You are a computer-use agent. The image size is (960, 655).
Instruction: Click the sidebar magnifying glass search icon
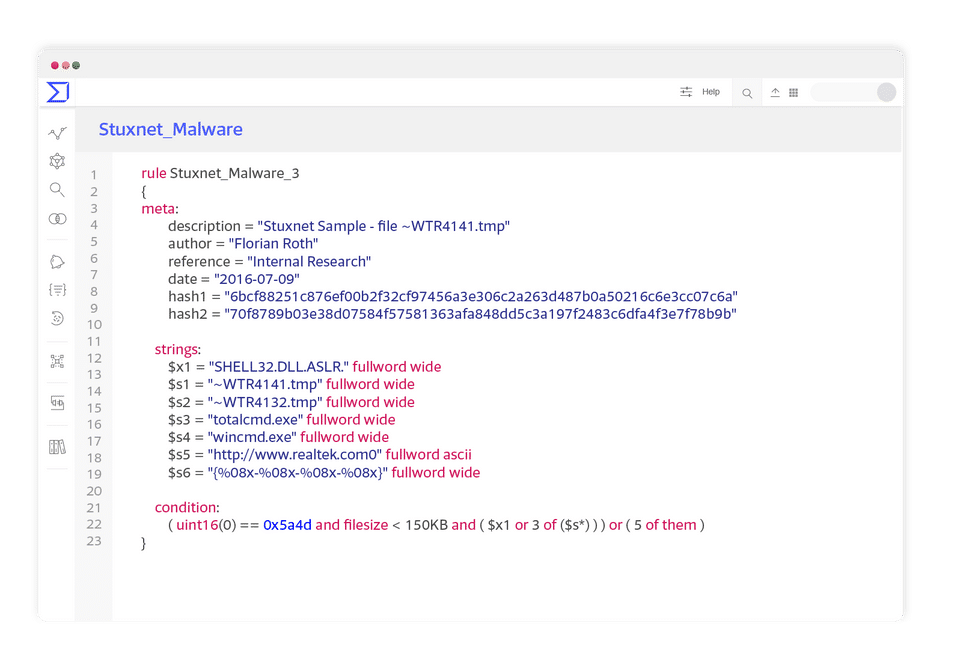(x=57, y=190)
